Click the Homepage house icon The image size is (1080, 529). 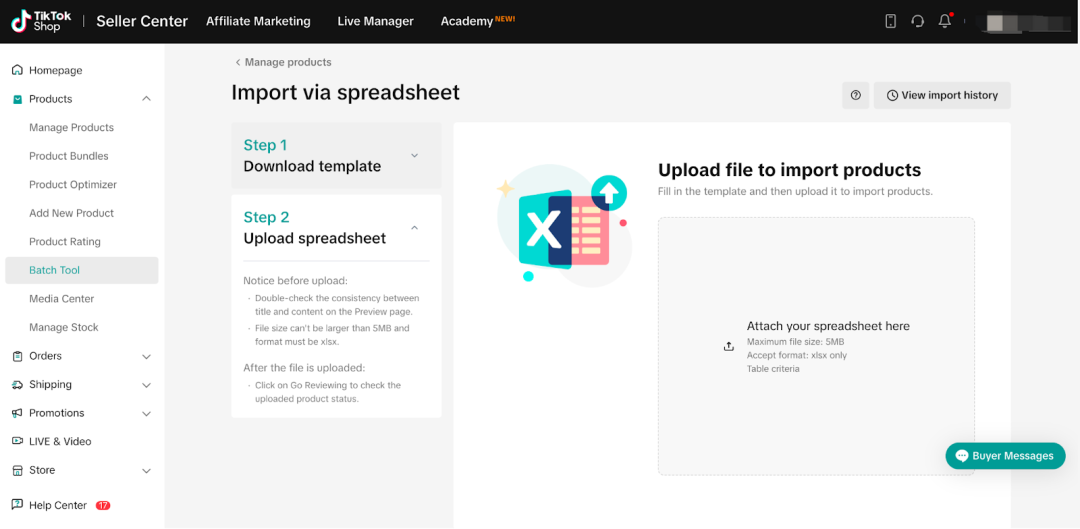point(17,70)
